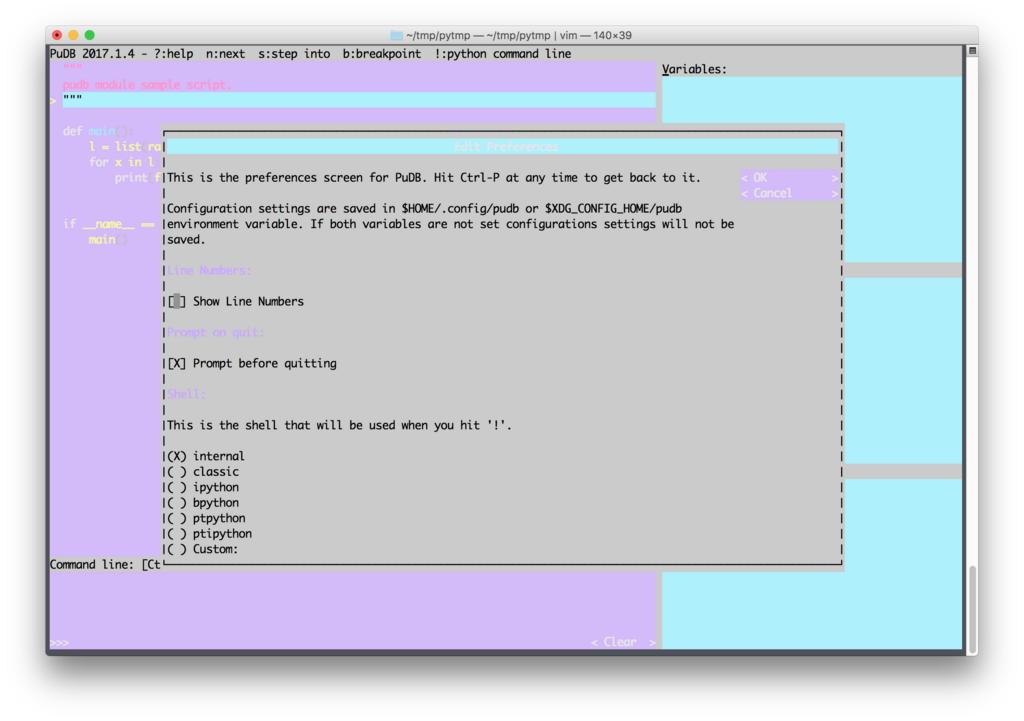Image resolution: width=1024 pixels, height=721 pixels.
Task: Click the !:python command line hint
Action: (x=503, y=54)
